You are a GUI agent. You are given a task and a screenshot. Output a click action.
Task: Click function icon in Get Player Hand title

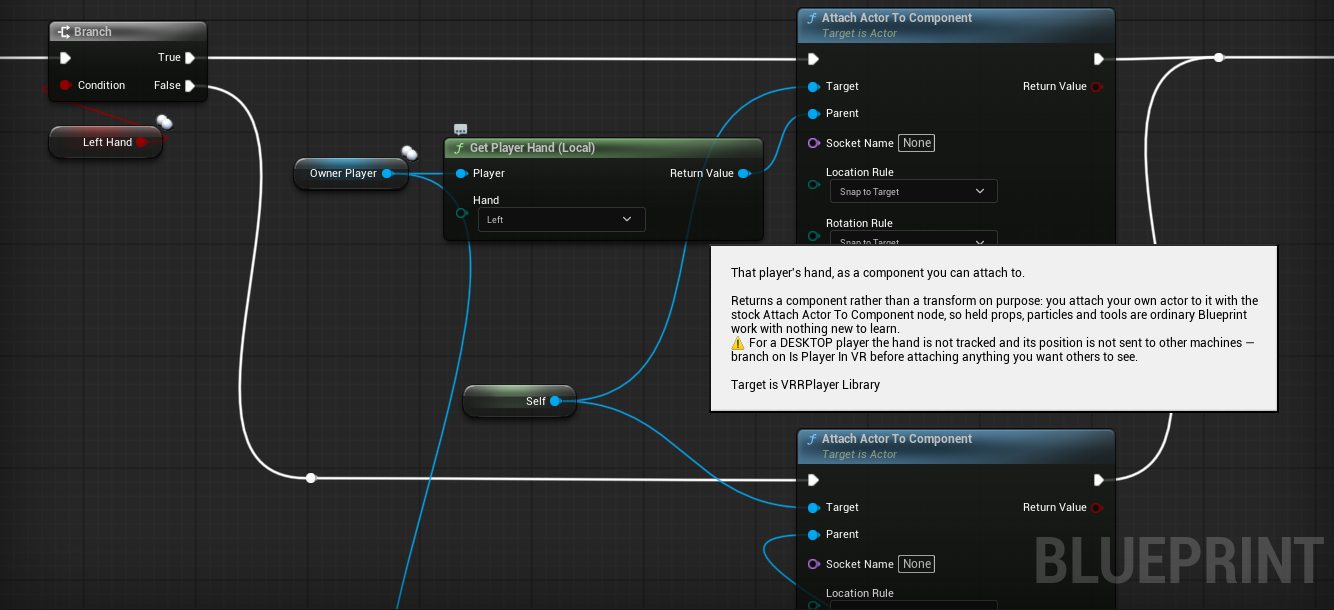click(459, 148)
